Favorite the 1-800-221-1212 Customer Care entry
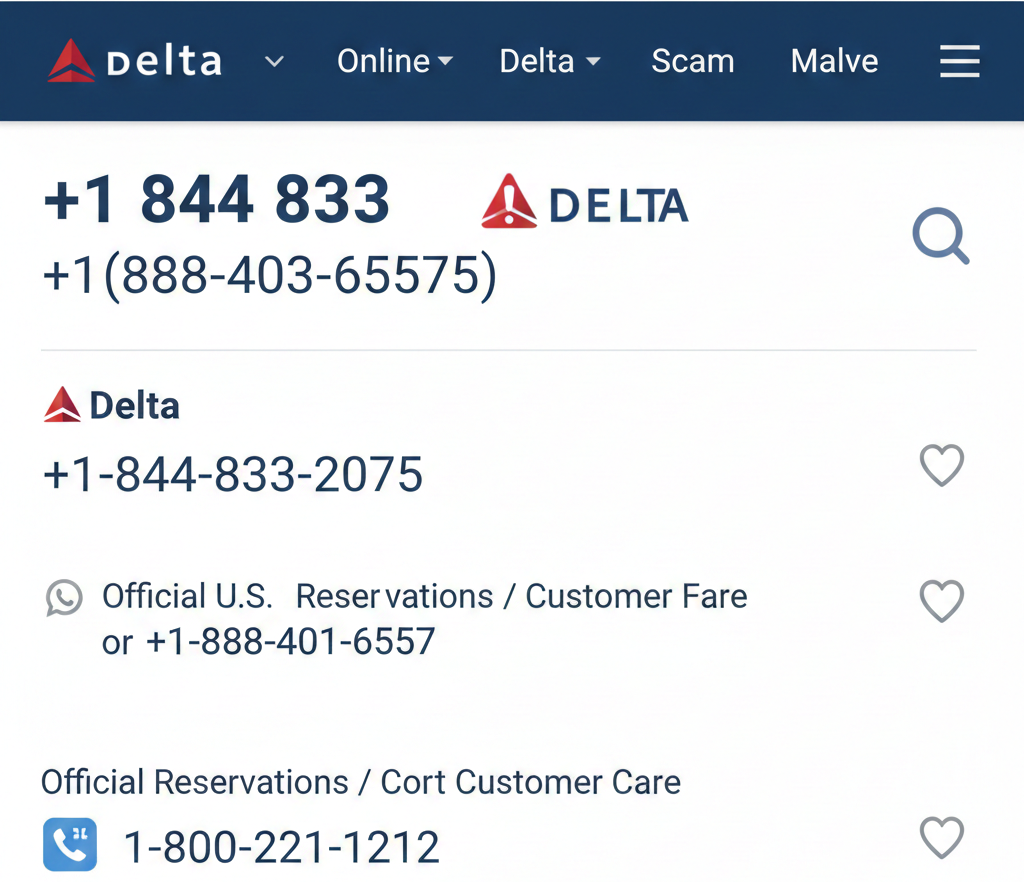The height and width of the screenshot is (882, 1024). [x=941, y=838]
